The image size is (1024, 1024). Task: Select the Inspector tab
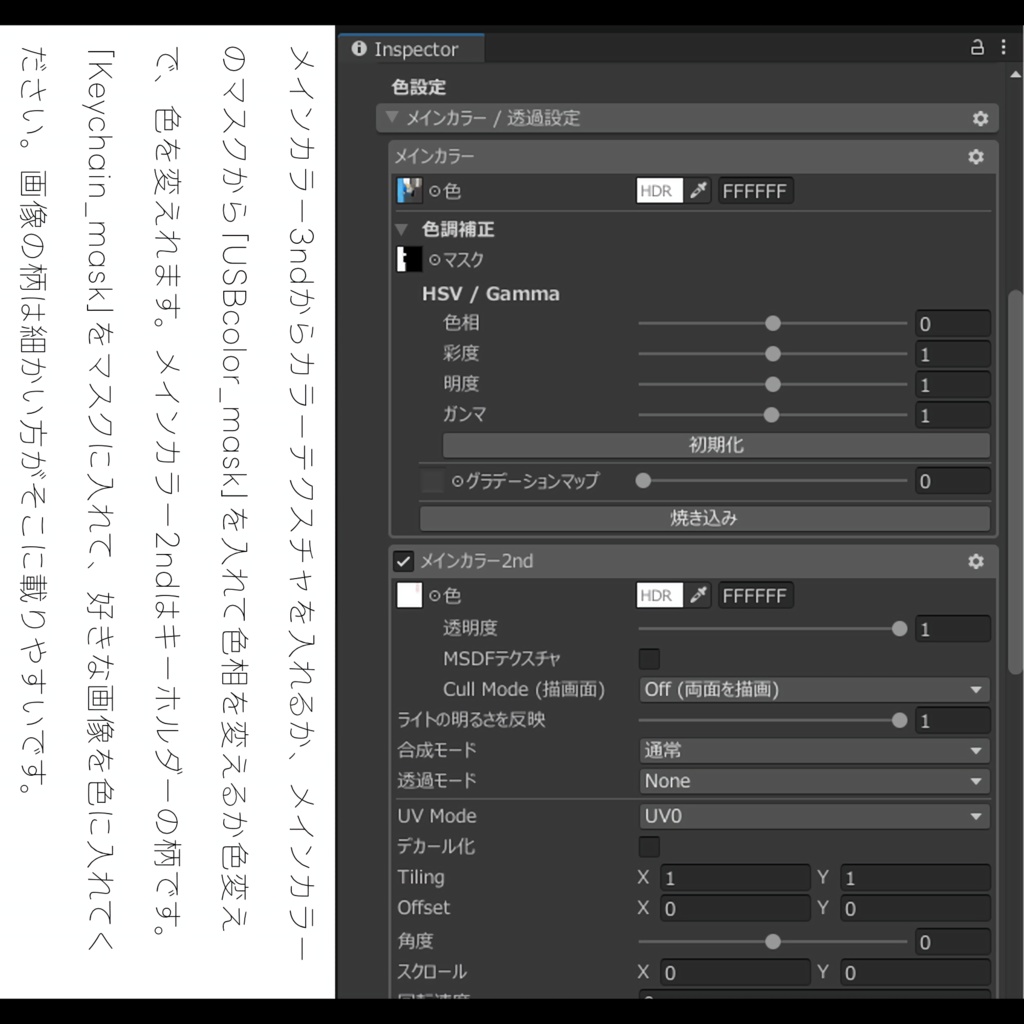410,47
